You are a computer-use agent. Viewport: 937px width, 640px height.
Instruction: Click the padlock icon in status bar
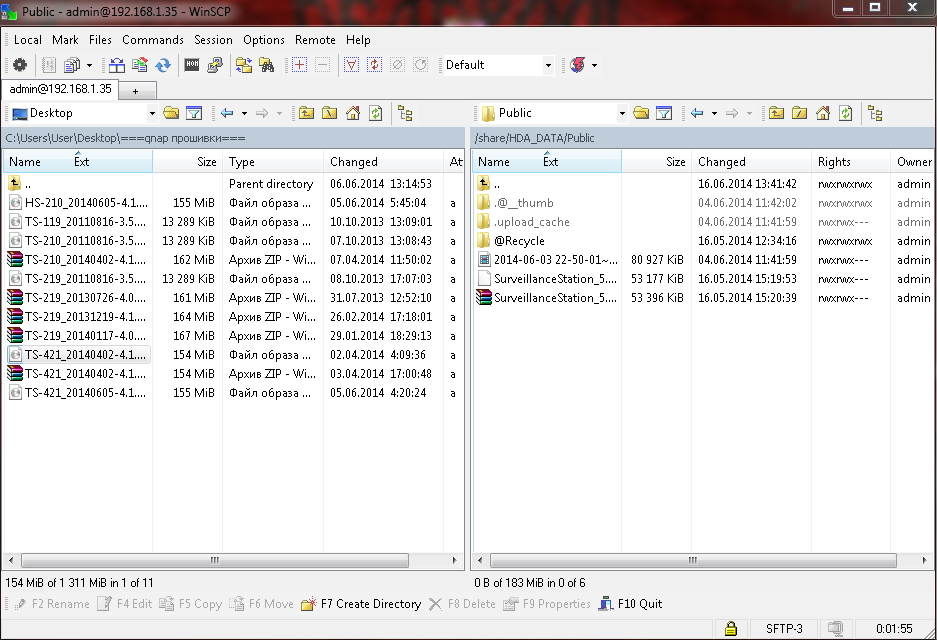(730, 629)
